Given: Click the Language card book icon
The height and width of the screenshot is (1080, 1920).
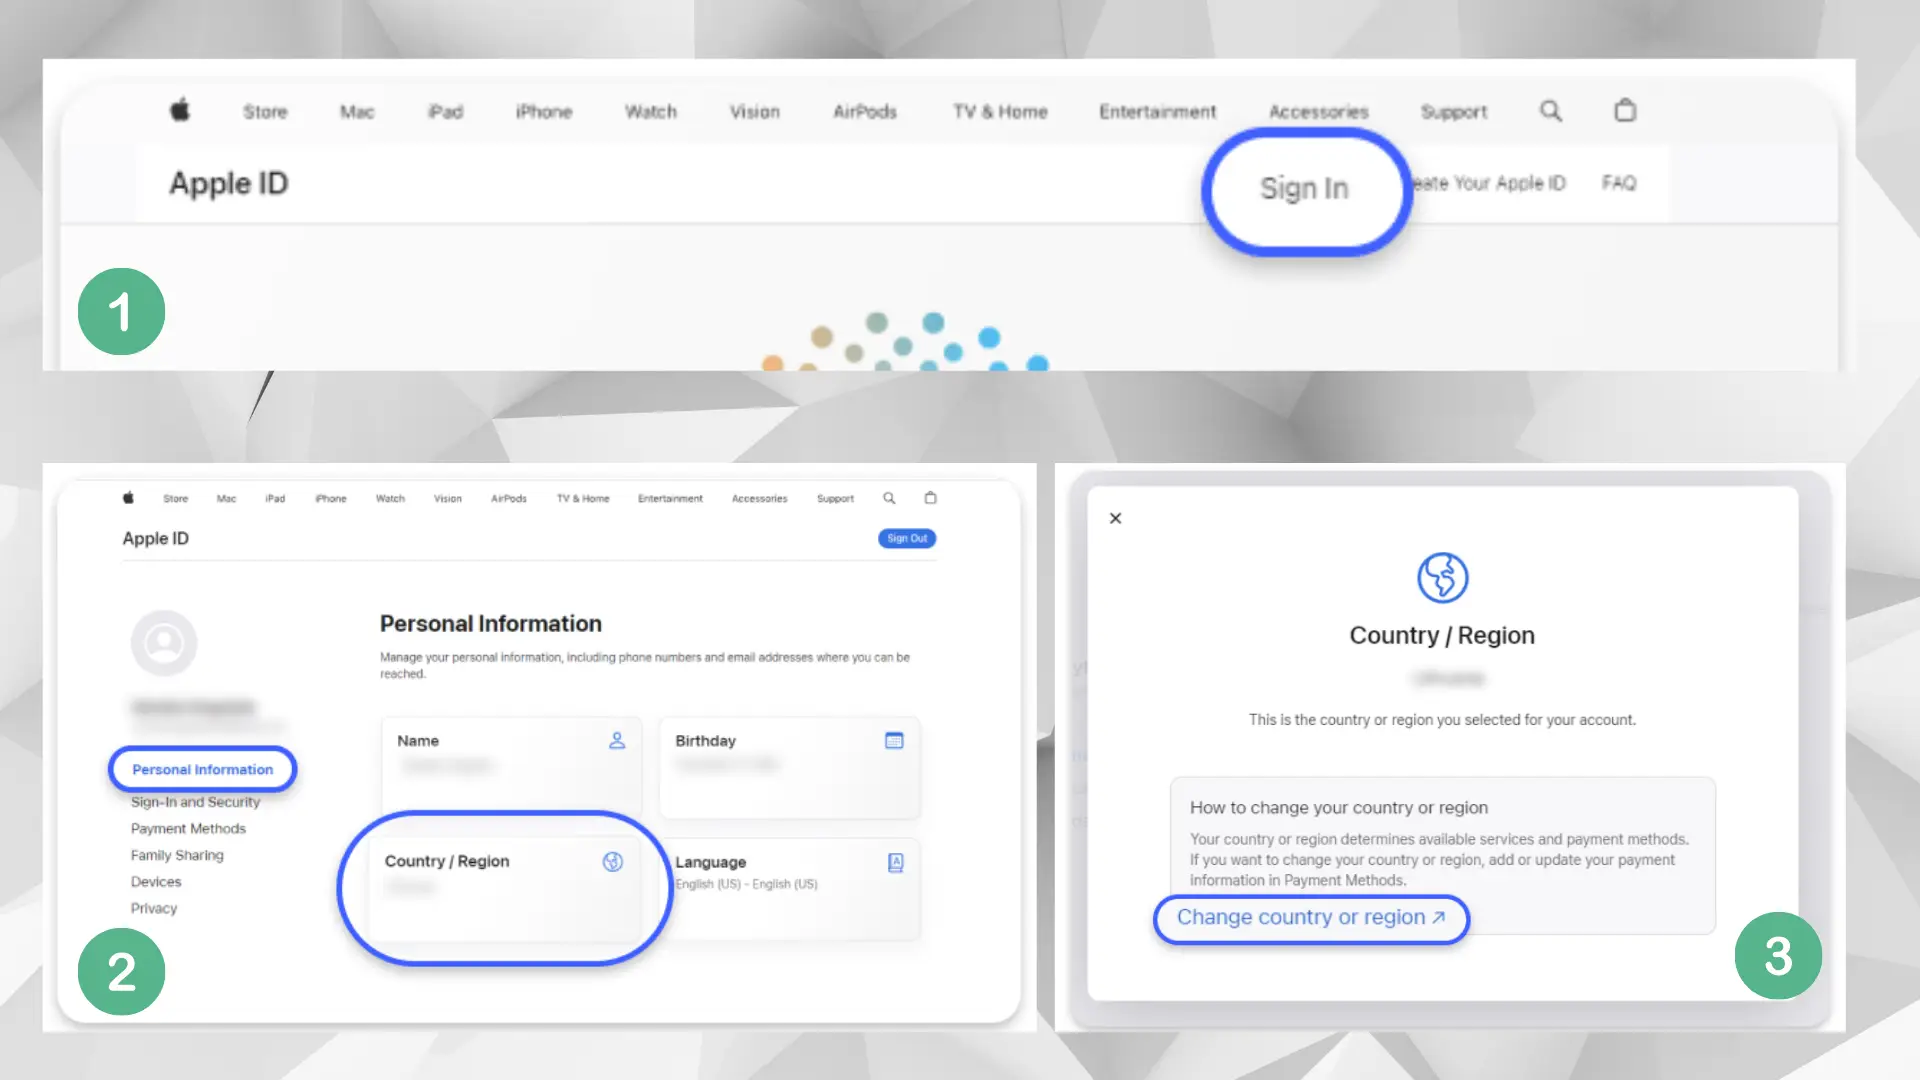Looking at the screenshot, I should (896, 863).
